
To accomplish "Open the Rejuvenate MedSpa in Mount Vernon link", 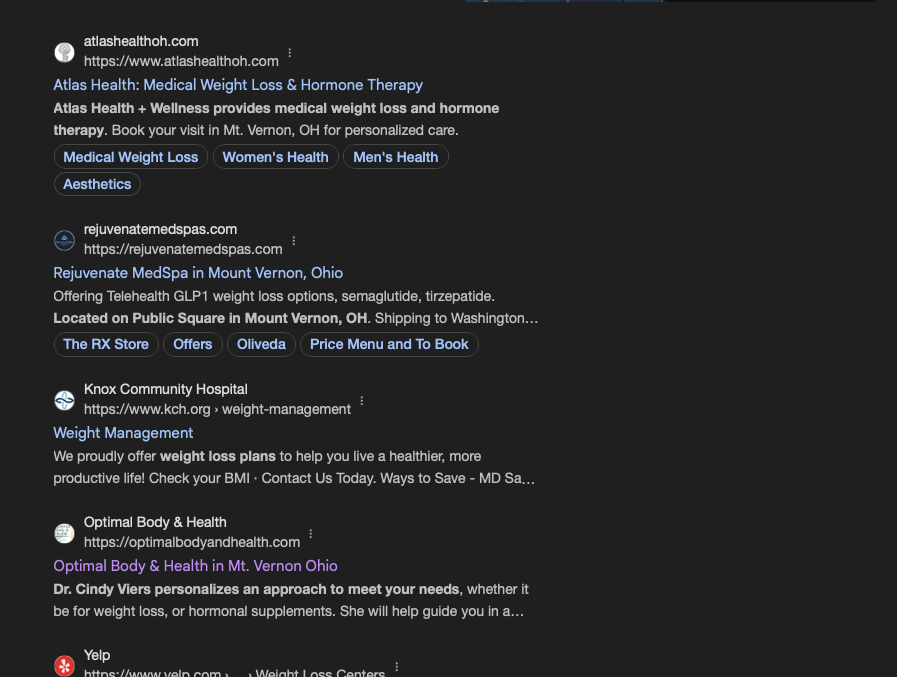I will point(198,273).
